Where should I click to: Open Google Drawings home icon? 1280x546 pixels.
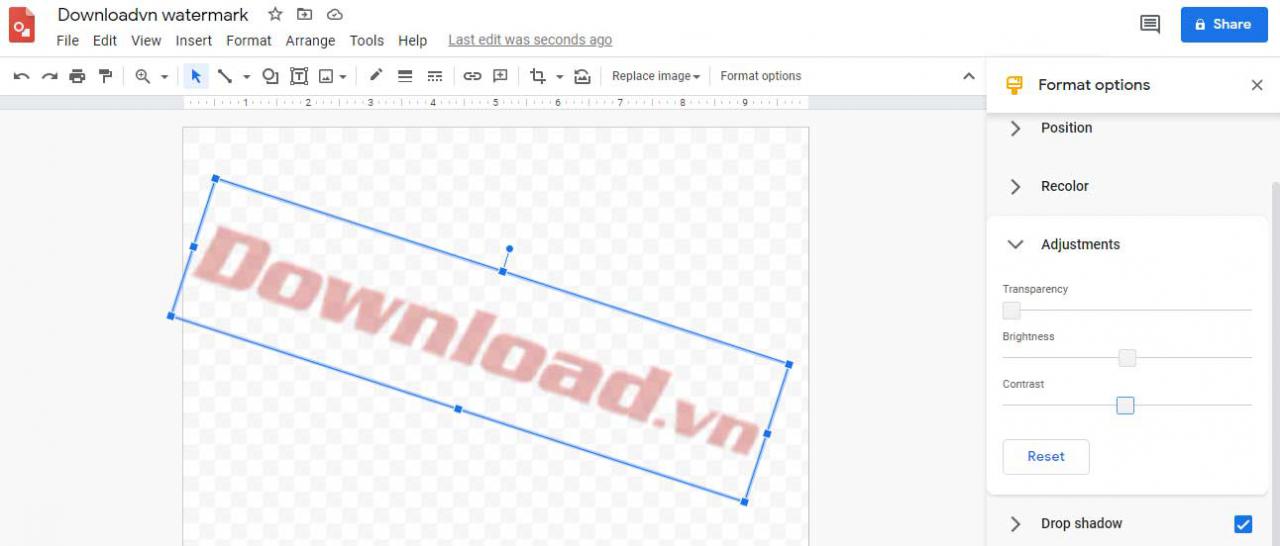pyautogui.click(x=22, y=25)
